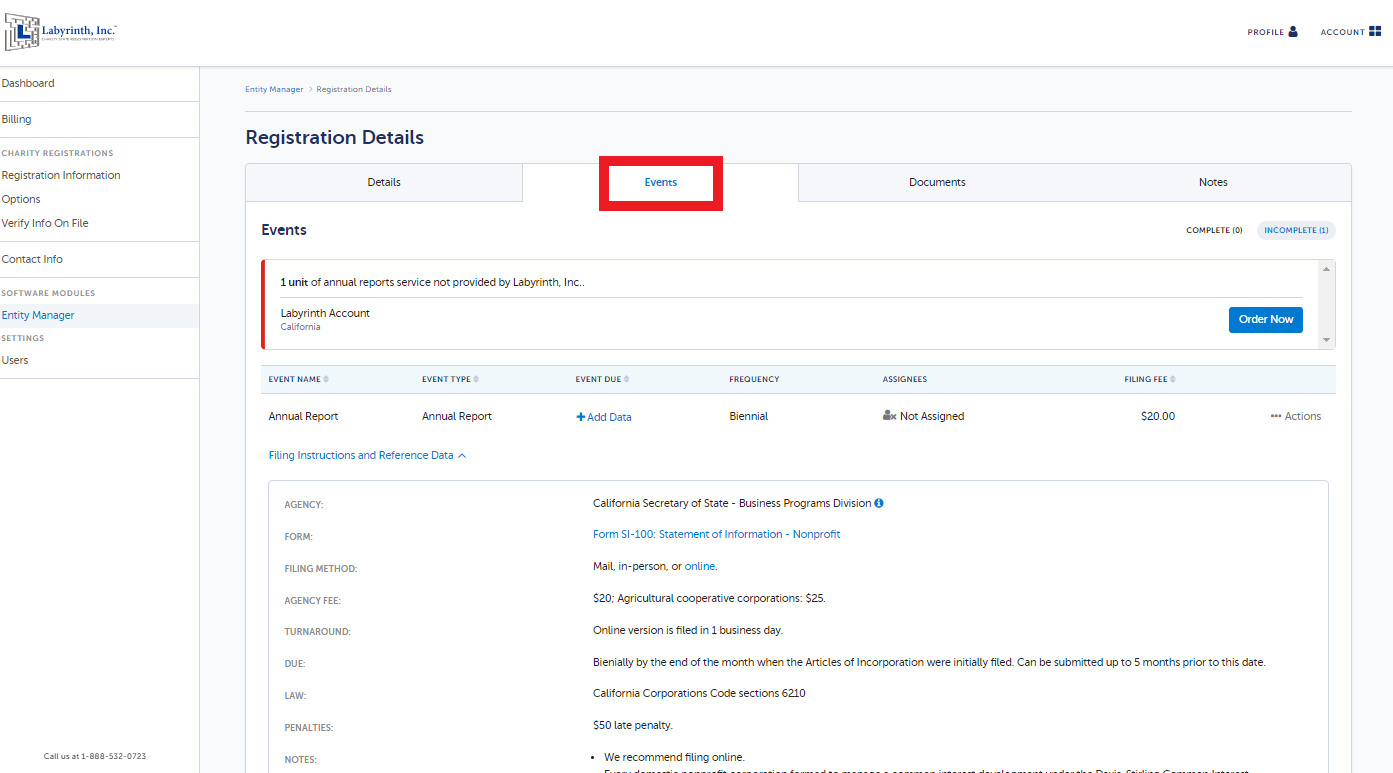Click Labyrinth Account in the notice

tap(325, 313)
